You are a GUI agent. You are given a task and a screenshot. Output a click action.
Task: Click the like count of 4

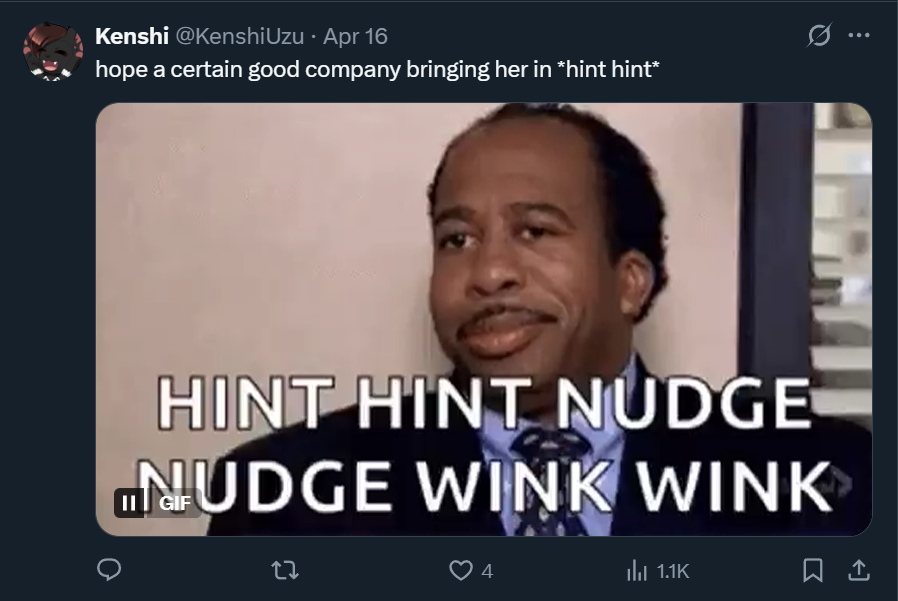pos(487,571)
